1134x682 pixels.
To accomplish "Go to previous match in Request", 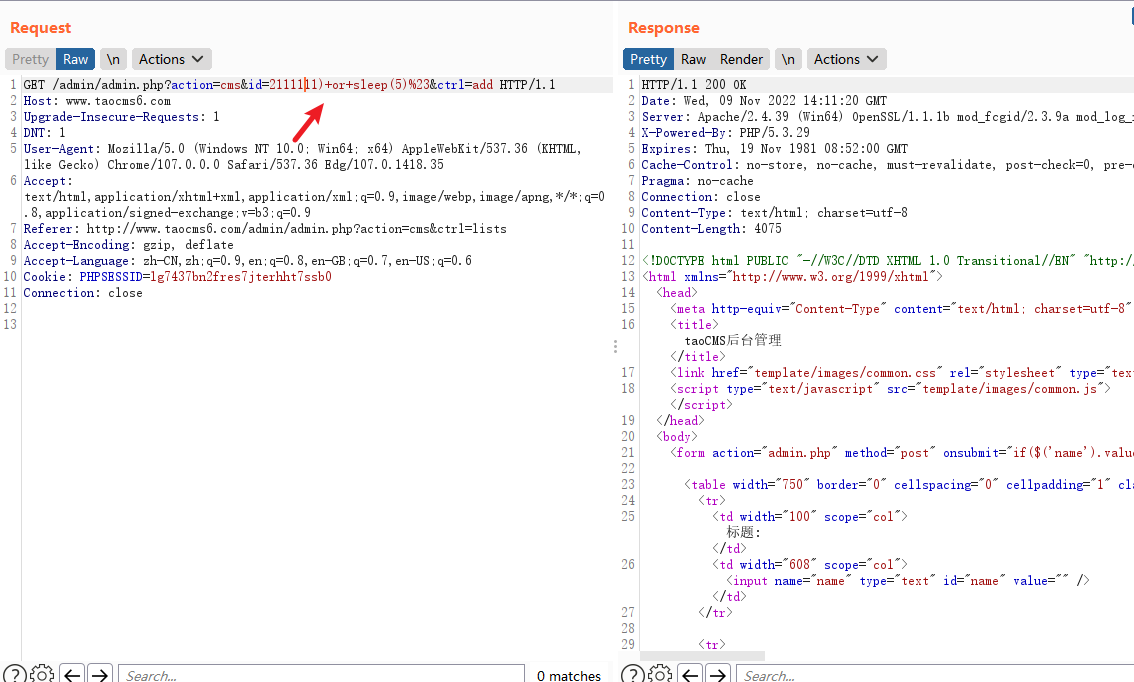I will [72, 674].
